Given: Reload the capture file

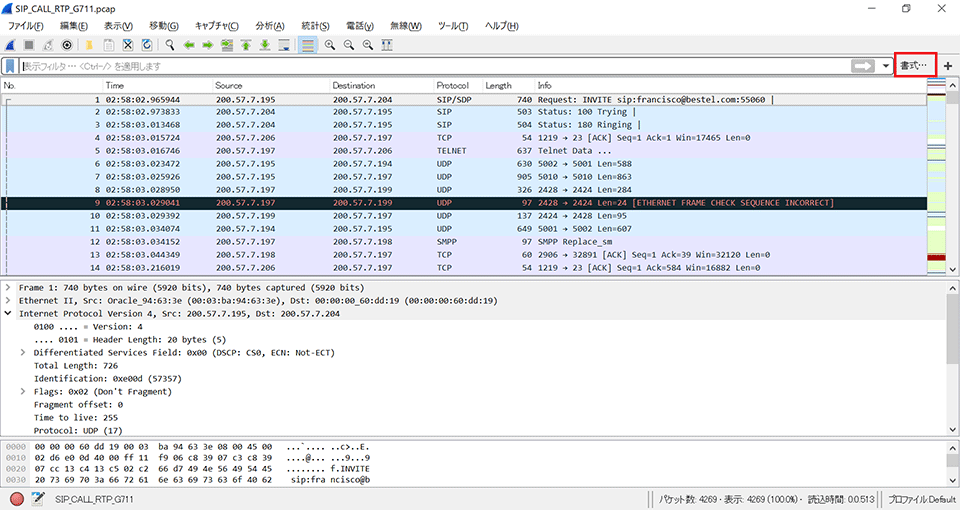Looking at the screenshot, I should click(x=146, y=45).
